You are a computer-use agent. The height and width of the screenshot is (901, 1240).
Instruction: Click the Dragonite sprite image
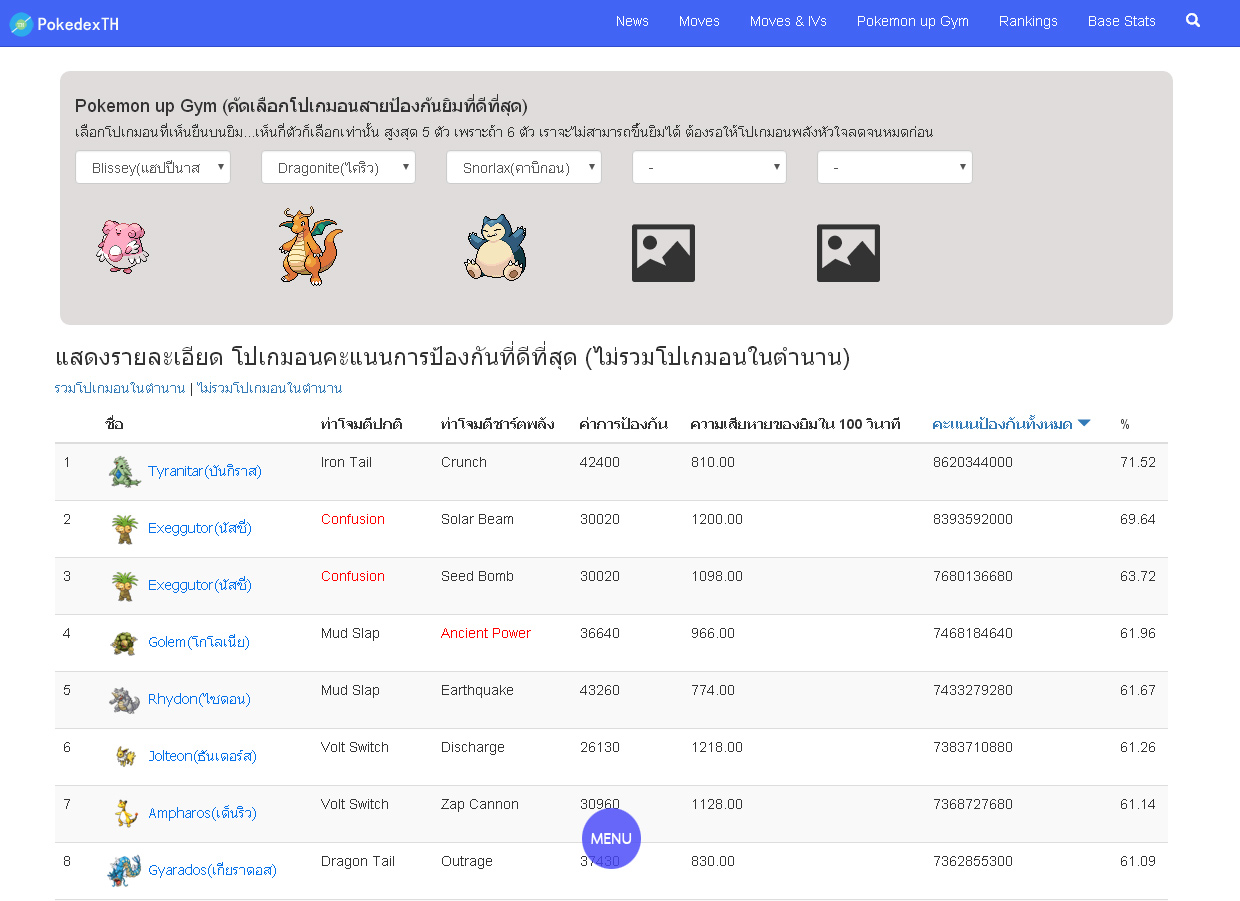point(309,246)
